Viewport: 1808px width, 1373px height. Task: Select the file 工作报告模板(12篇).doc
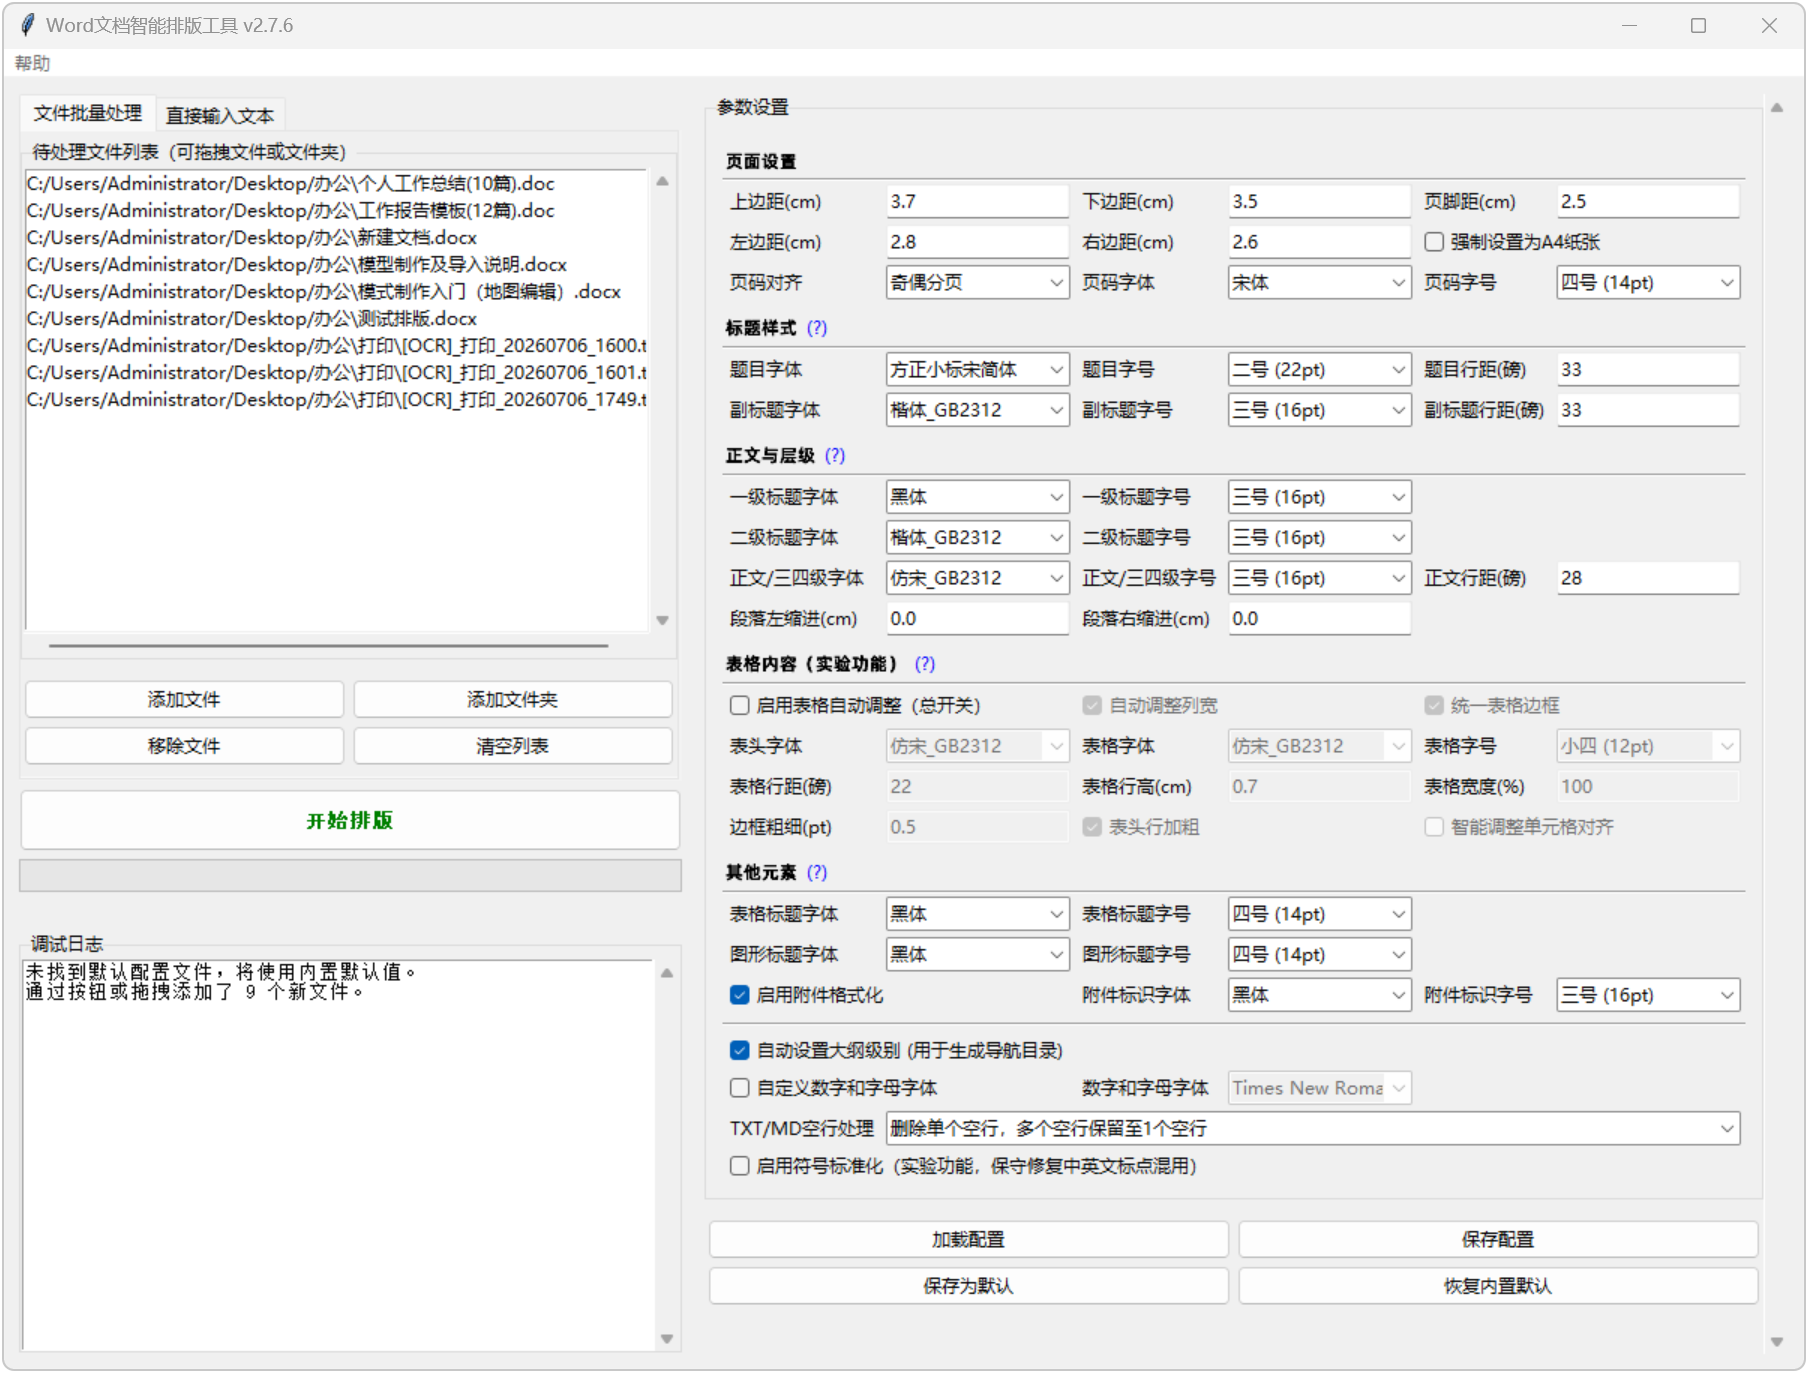[x=290, y=211]
